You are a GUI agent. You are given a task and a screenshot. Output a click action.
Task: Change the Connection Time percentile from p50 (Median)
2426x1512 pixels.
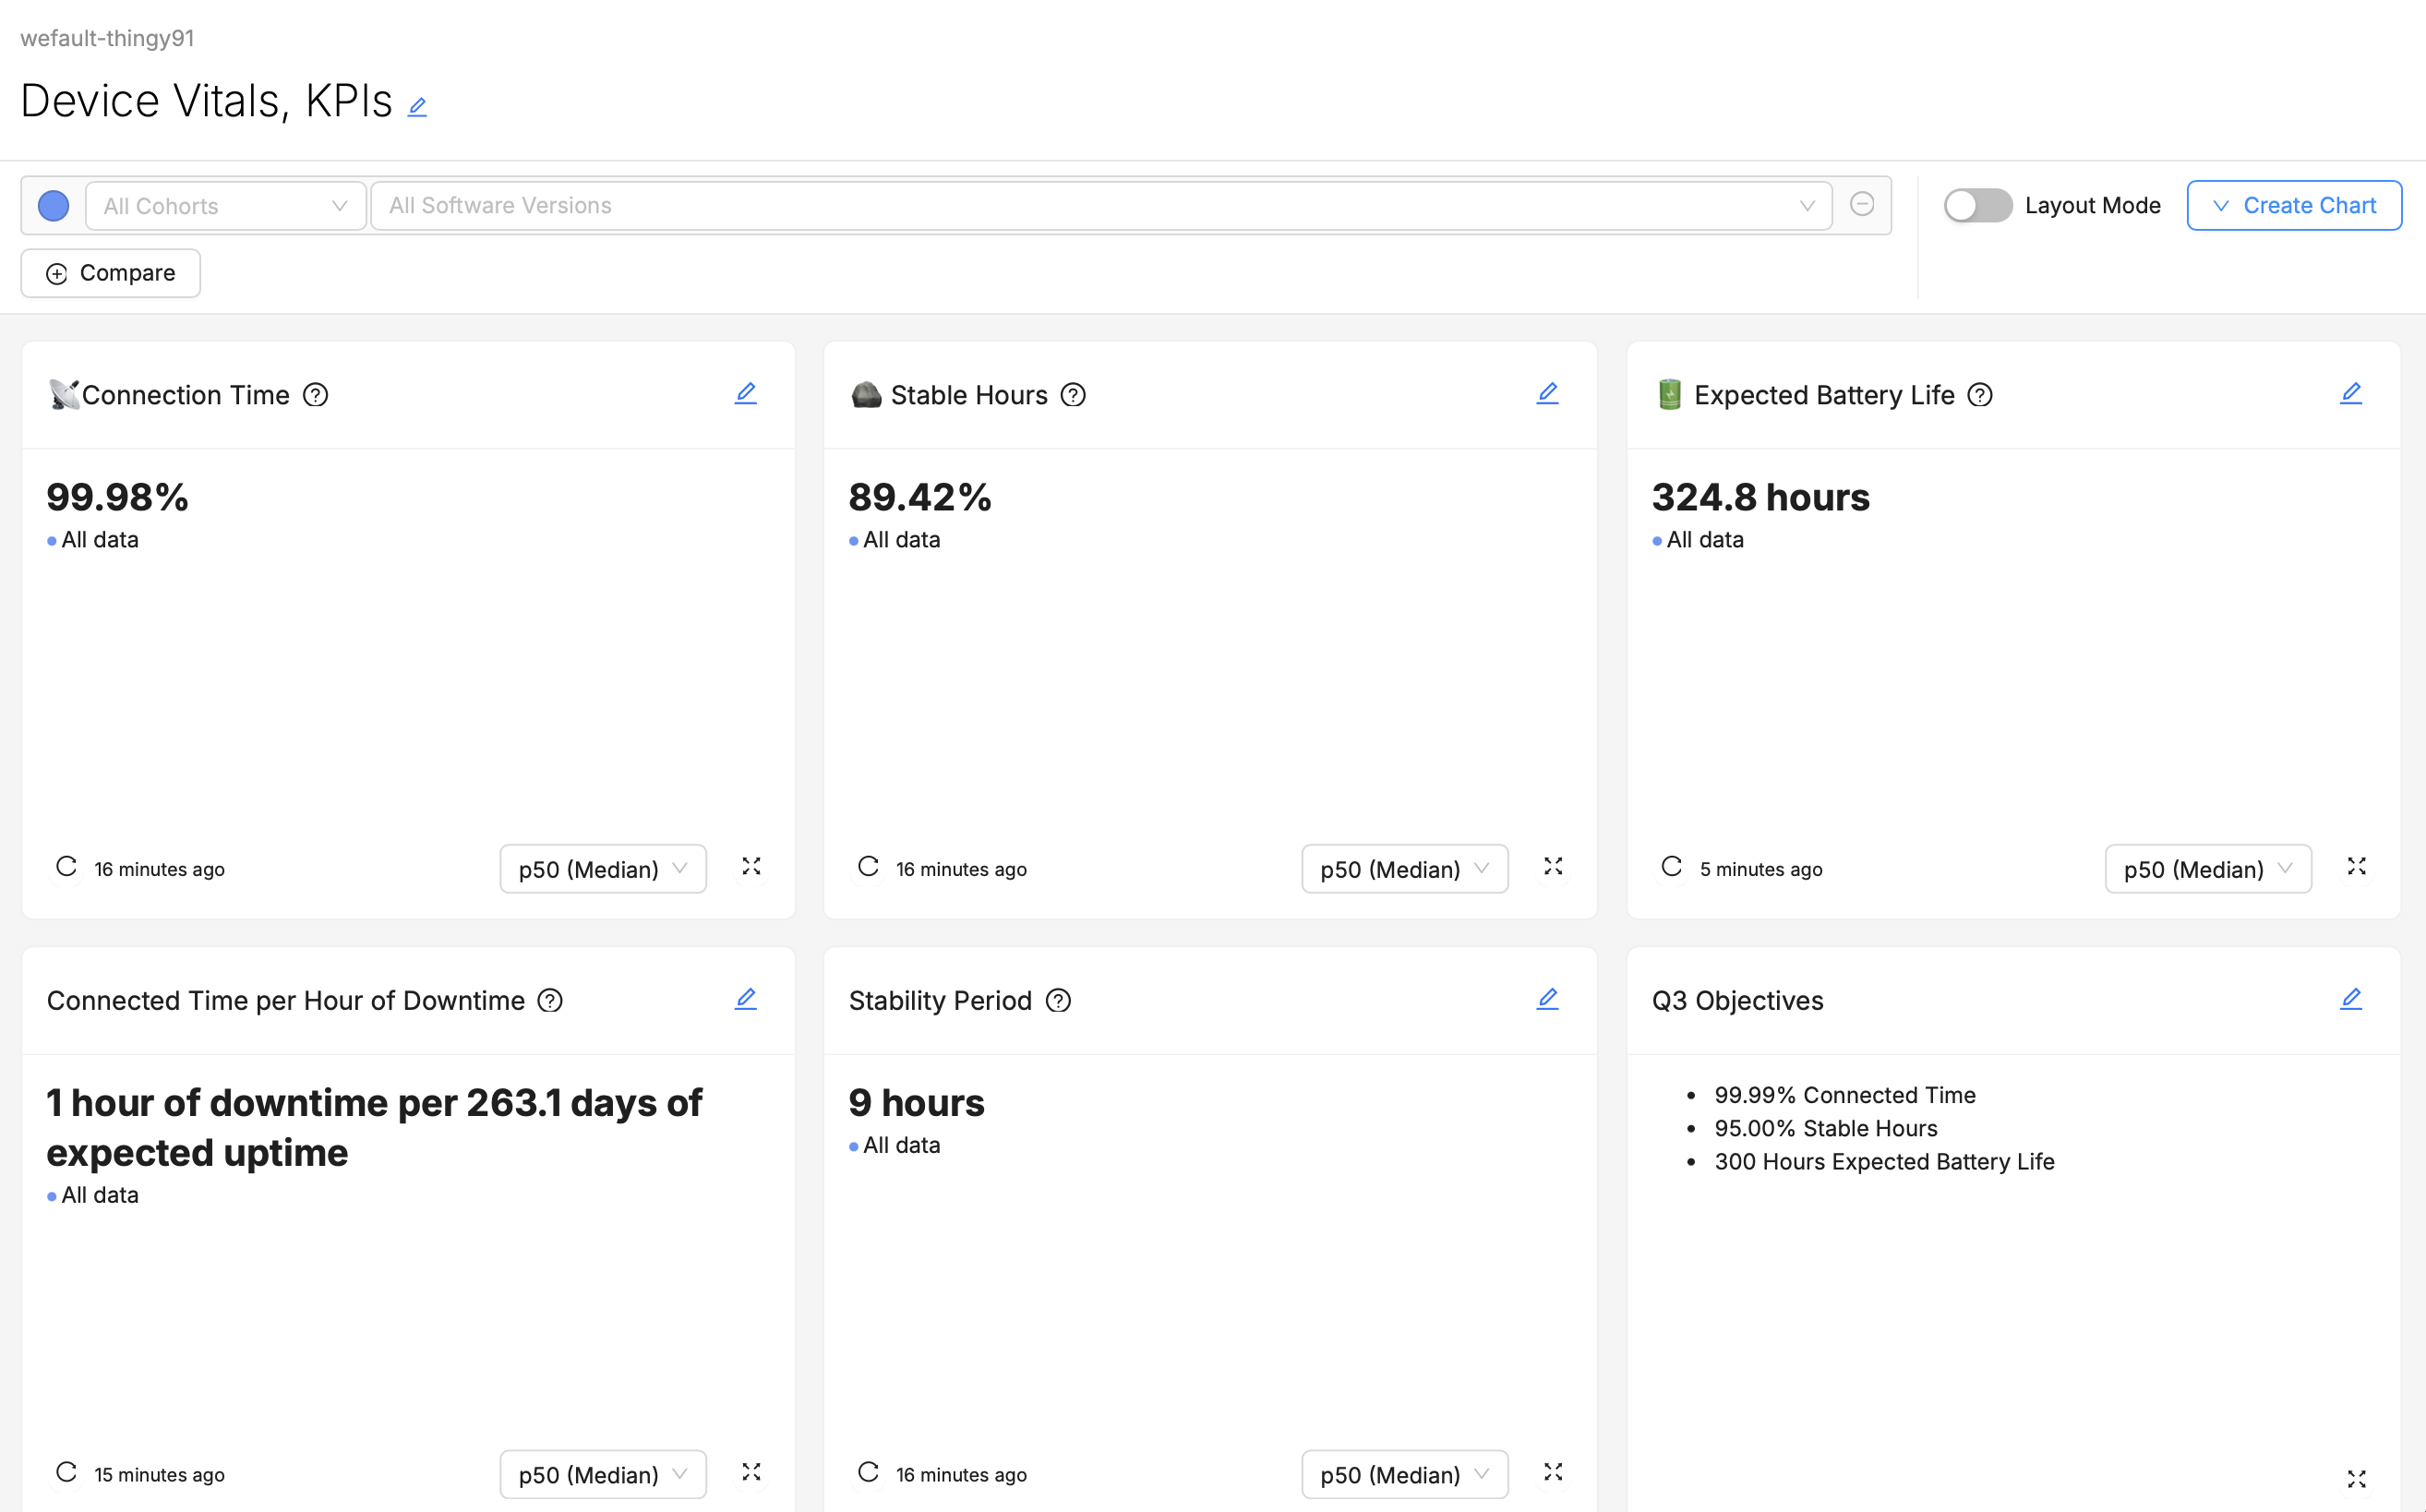(602, 868)
